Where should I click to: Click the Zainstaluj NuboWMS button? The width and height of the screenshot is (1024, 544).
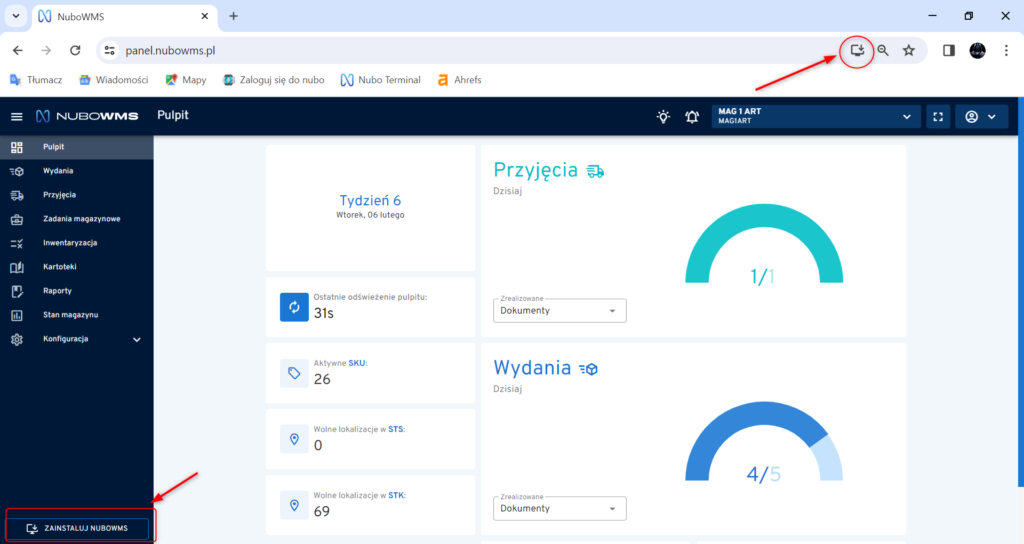[78, 528]
